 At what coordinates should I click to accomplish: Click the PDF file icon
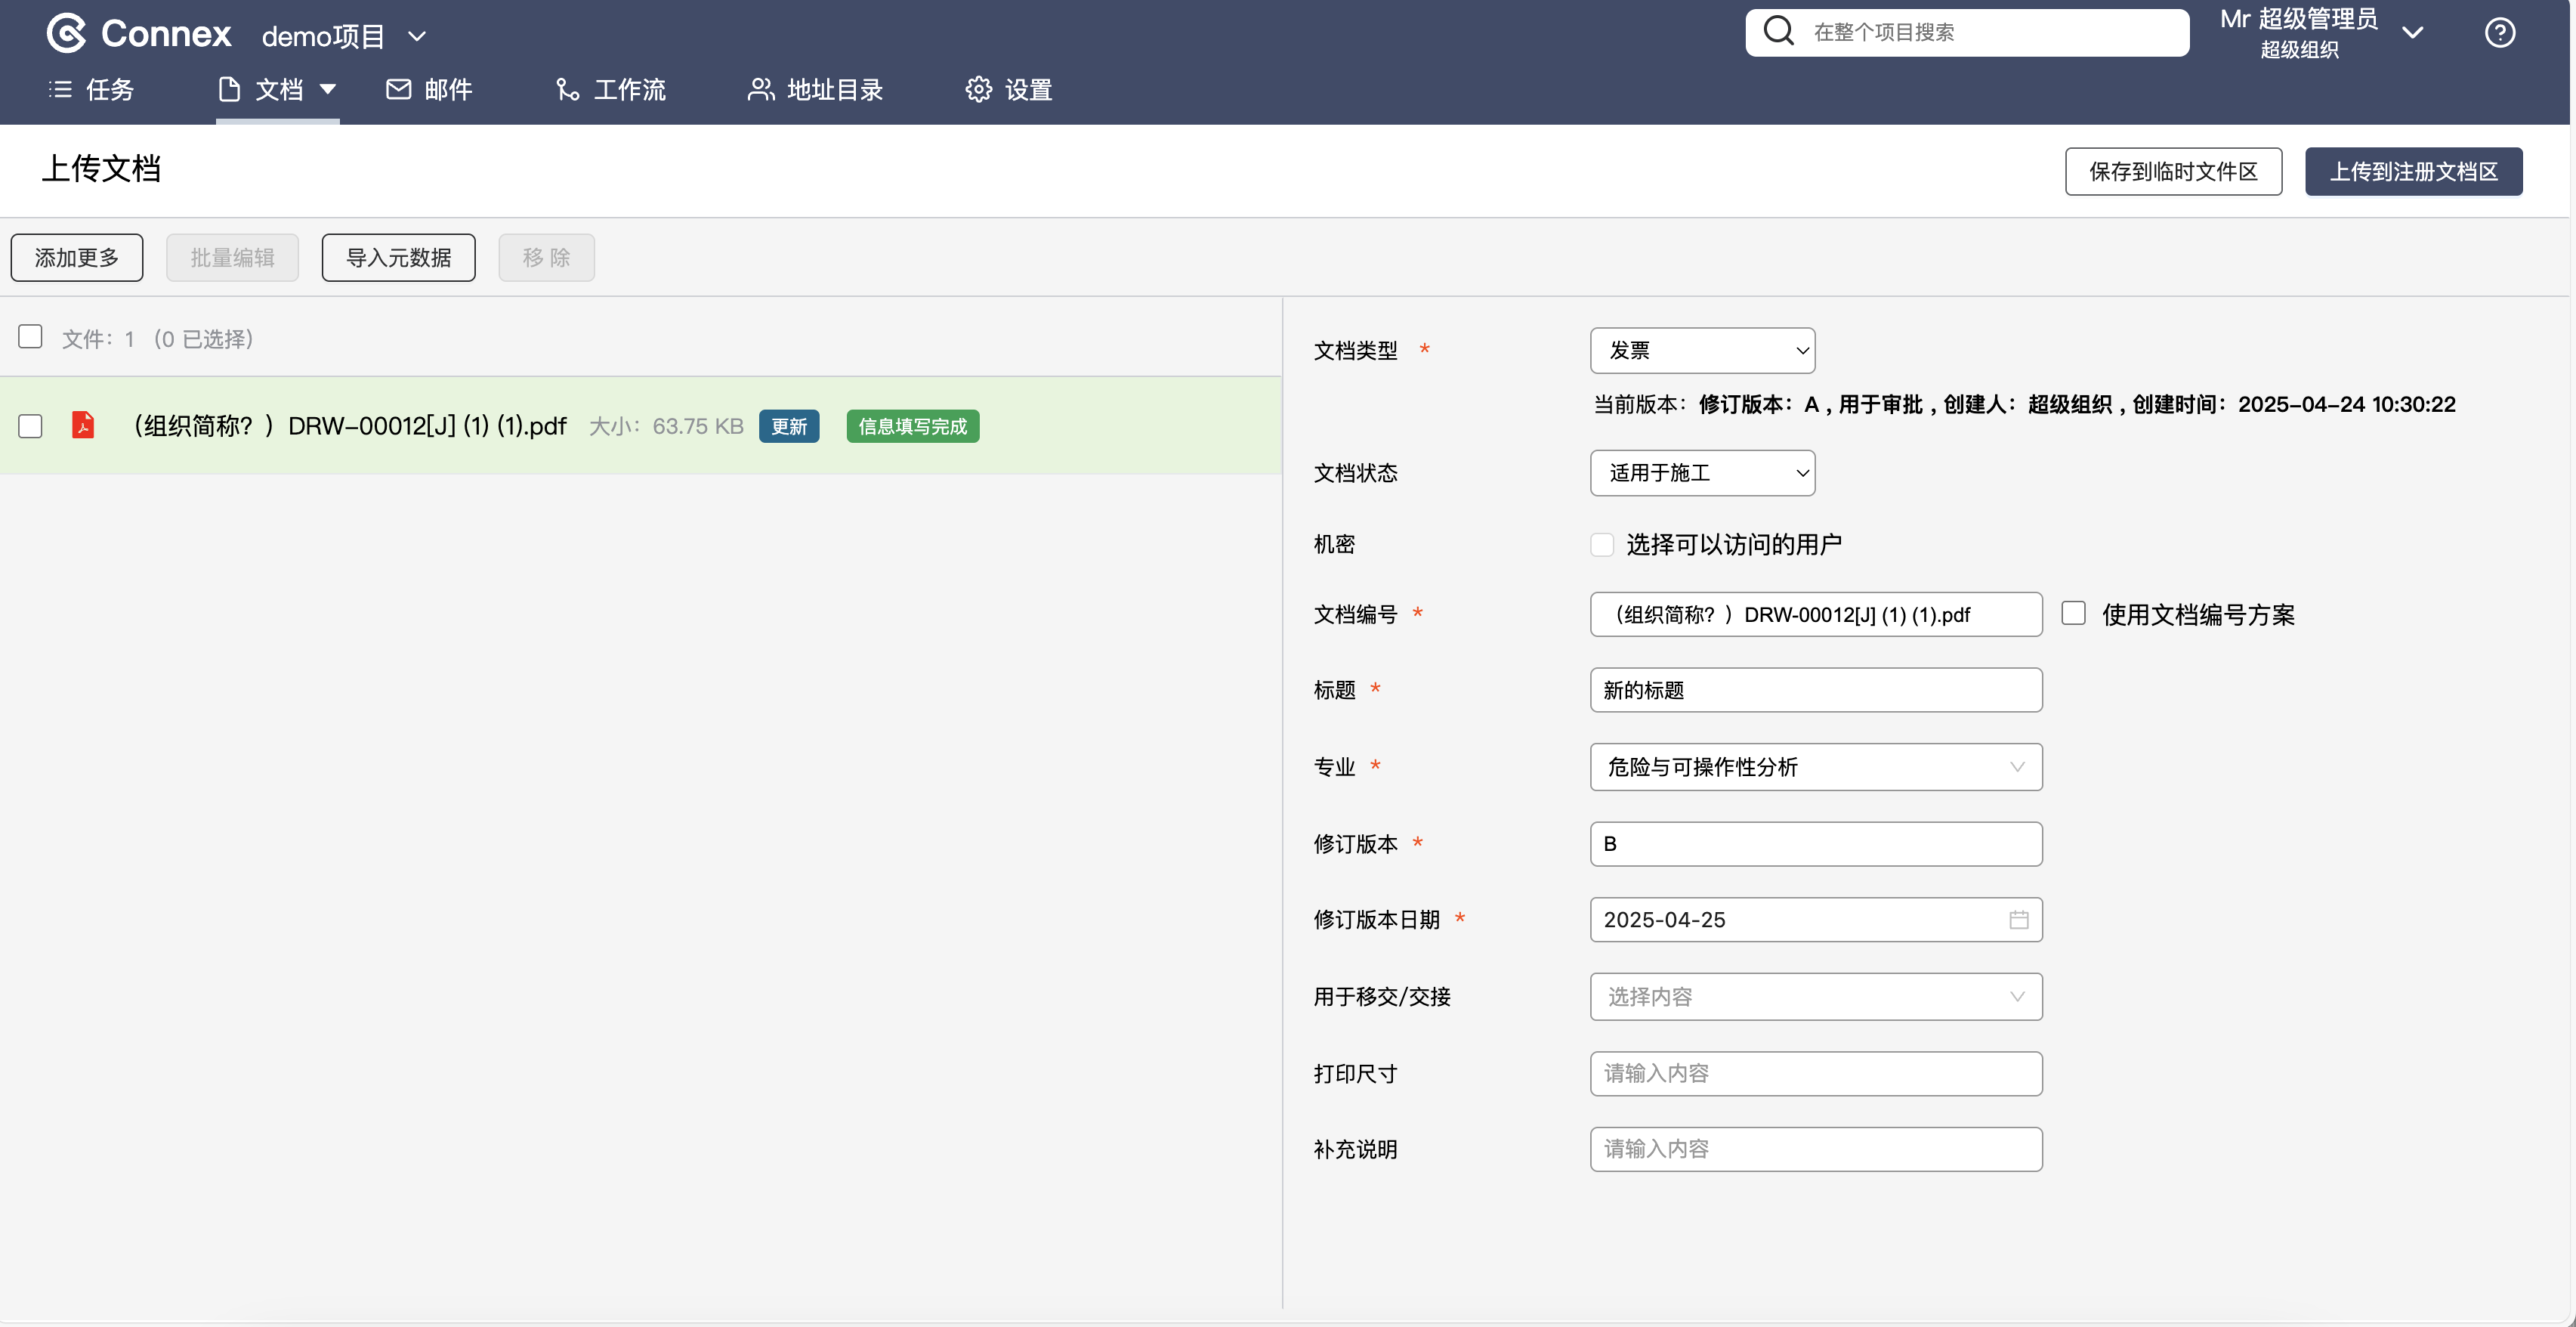(83, 426)
